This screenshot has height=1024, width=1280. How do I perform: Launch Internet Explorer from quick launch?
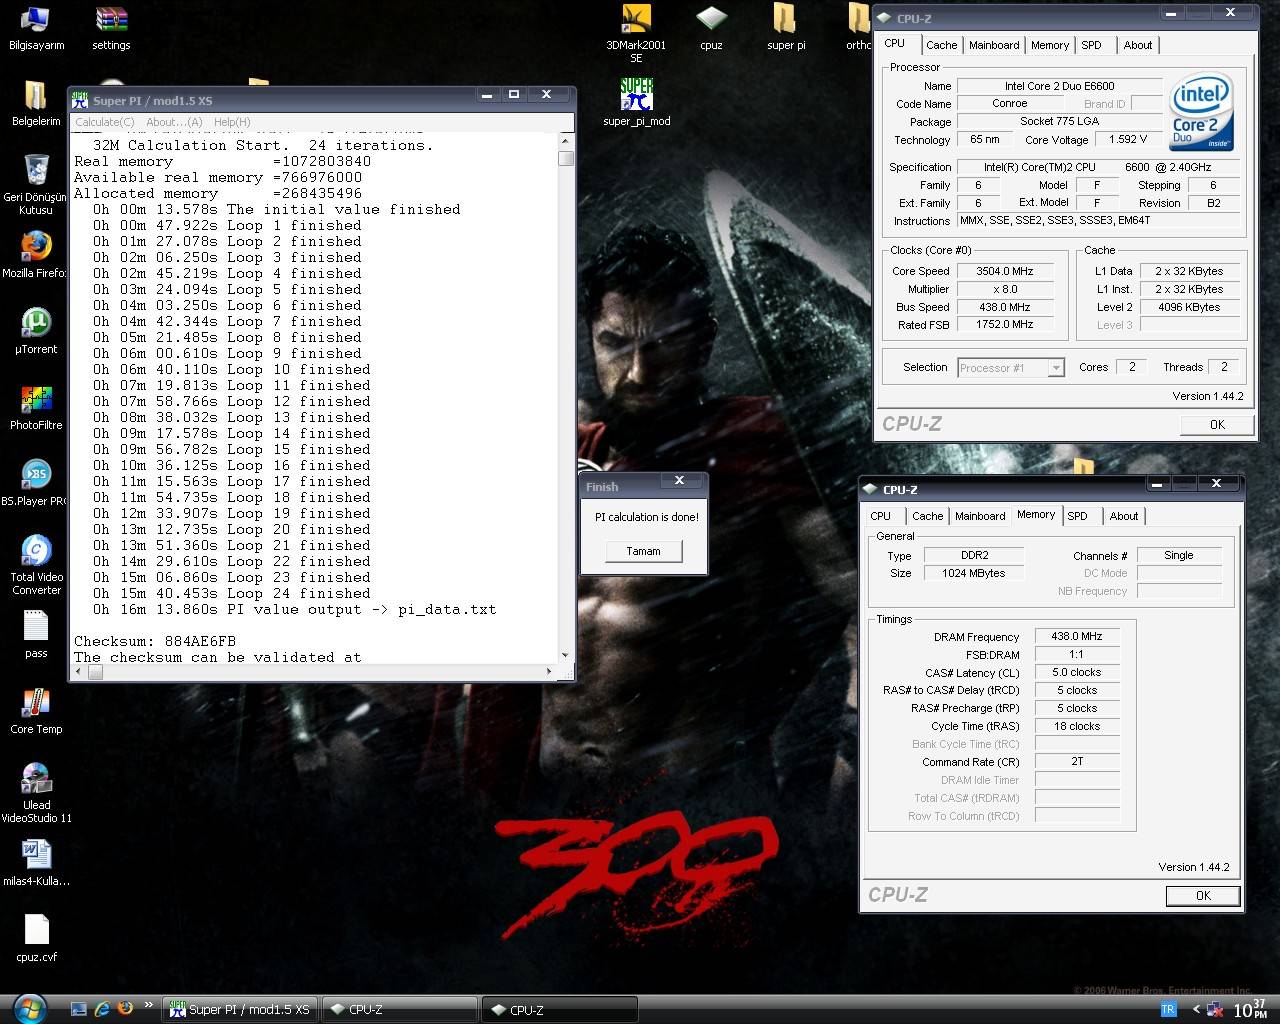click(102, 1009)
